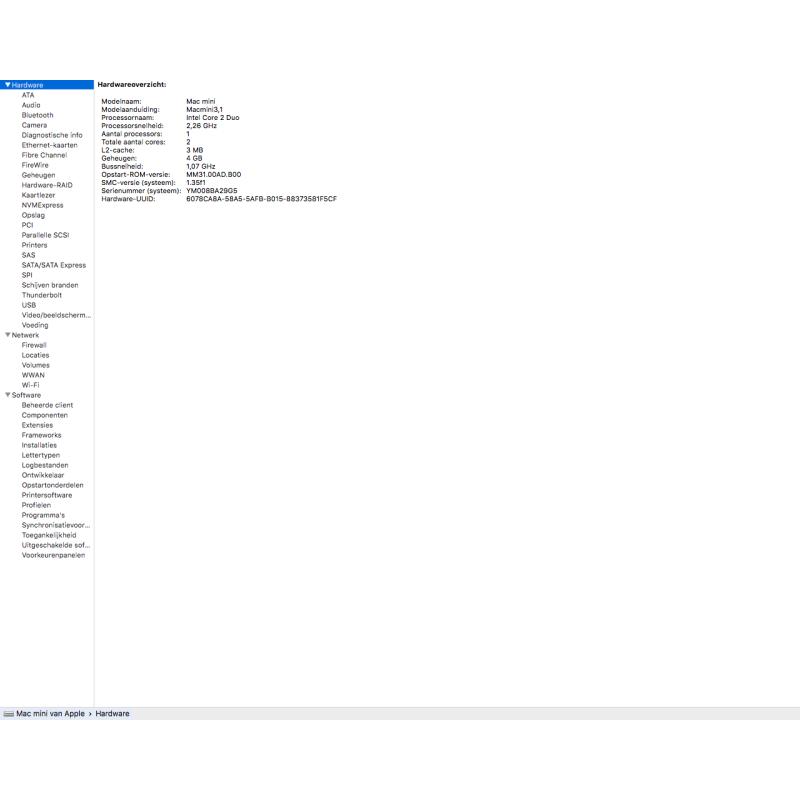
Task: Click the Intel Core 2 Duo value
Action: [213, 118]
